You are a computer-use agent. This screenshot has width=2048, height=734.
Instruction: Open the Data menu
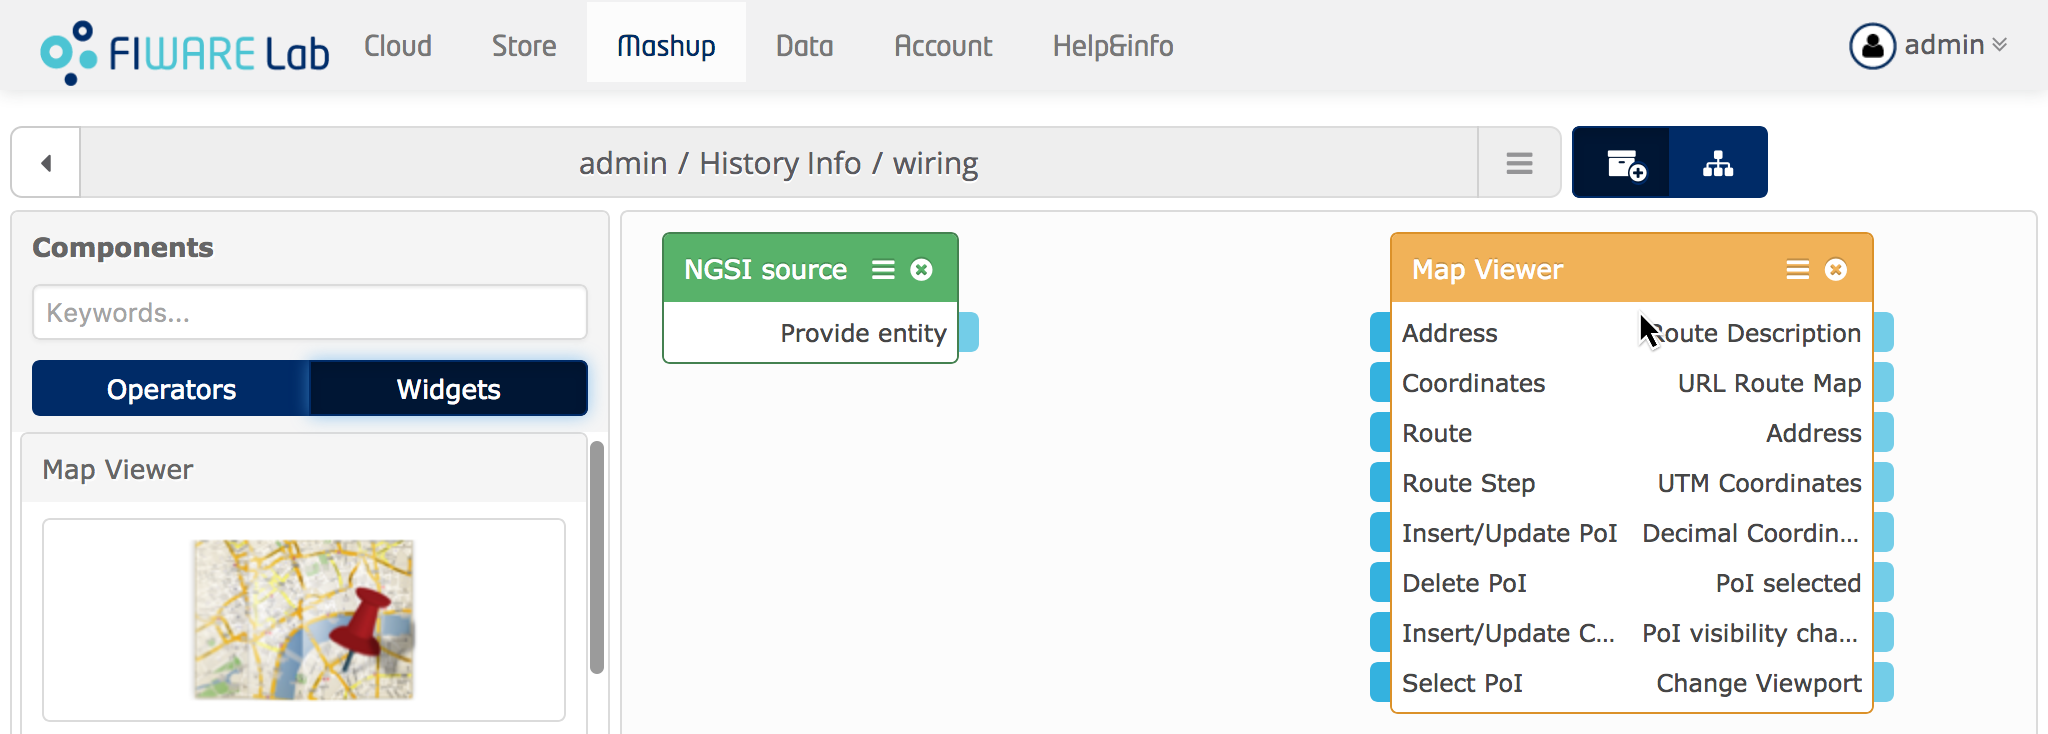pyautogui.click(x=805, y=46)
